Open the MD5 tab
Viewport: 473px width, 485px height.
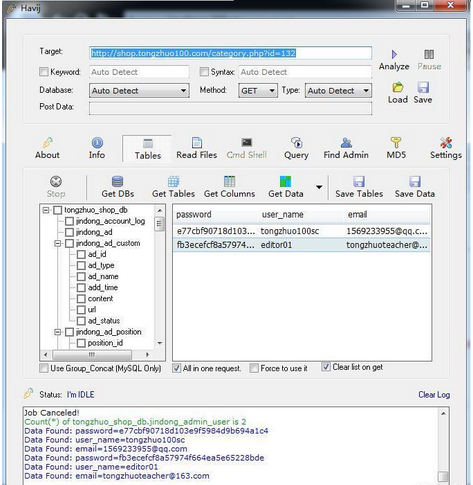[x=396, y=149]
